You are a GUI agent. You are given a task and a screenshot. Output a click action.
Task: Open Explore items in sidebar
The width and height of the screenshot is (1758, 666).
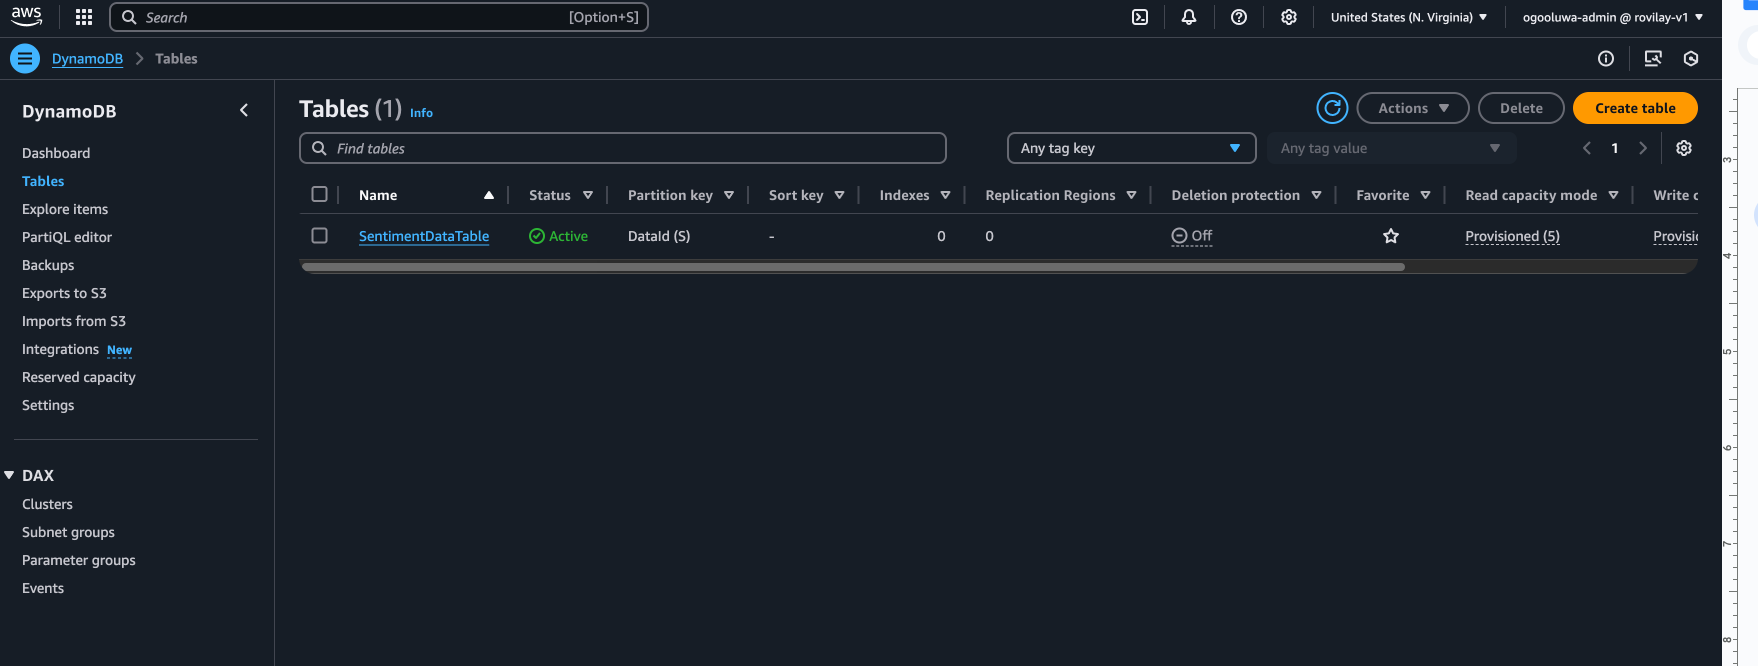(65, 209)
